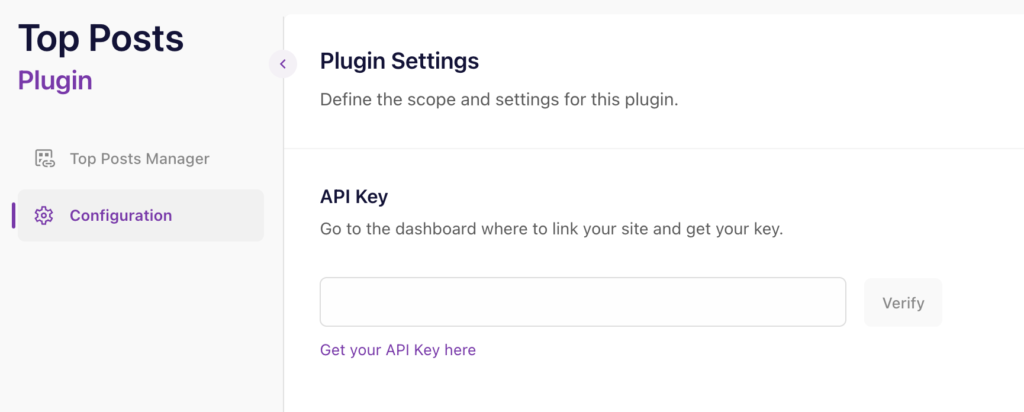Click the Top Posts Manager icon

pos(44,159)
